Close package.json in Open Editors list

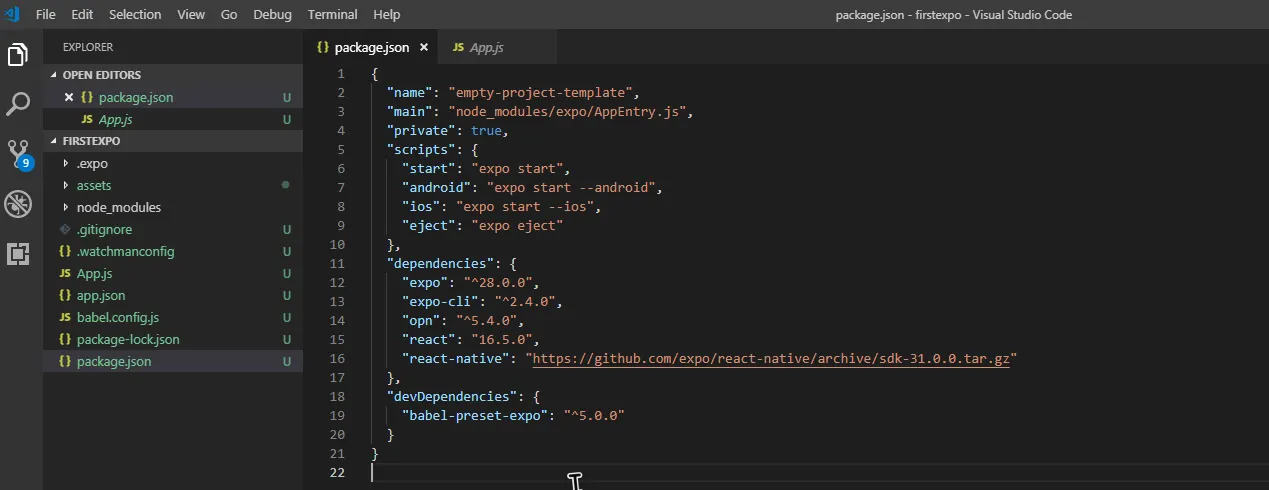69,97
